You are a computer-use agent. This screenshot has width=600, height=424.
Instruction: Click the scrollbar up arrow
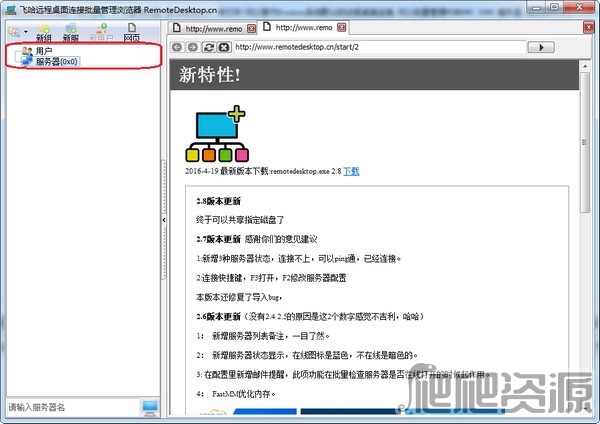[x=585, y=67]
